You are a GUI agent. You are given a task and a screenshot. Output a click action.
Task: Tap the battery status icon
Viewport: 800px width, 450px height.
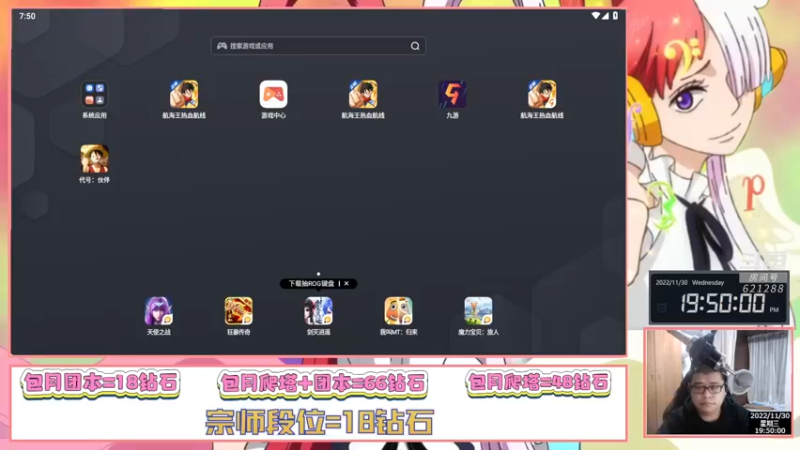pyautogui.click(x=615, y=16)
